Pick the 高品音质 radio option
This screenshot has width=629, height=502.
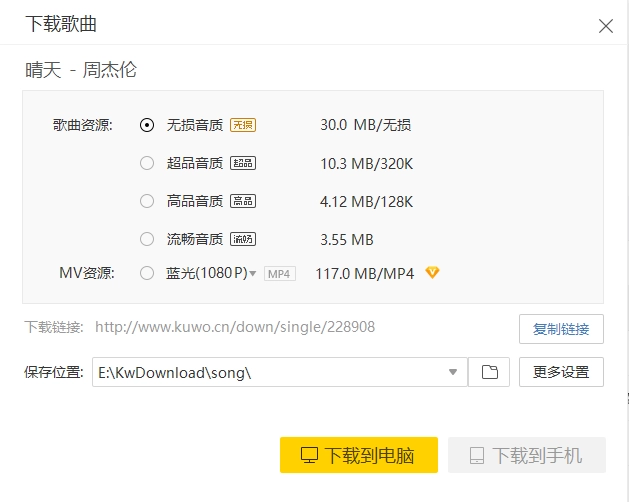[147, 201]
